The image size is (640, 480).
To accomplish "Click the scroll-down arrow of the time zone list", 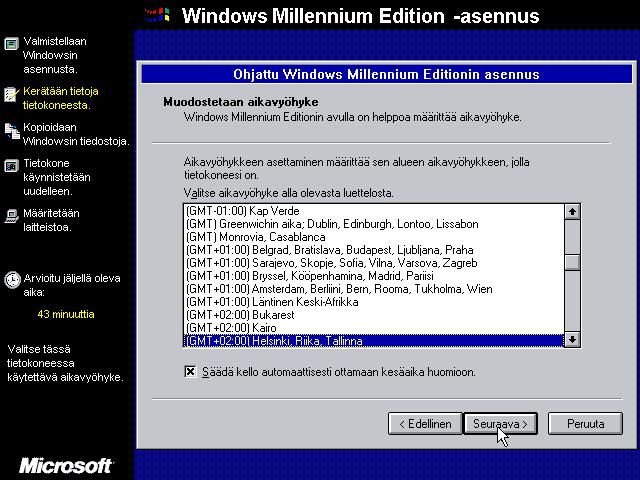I will [x=572, y=339].
